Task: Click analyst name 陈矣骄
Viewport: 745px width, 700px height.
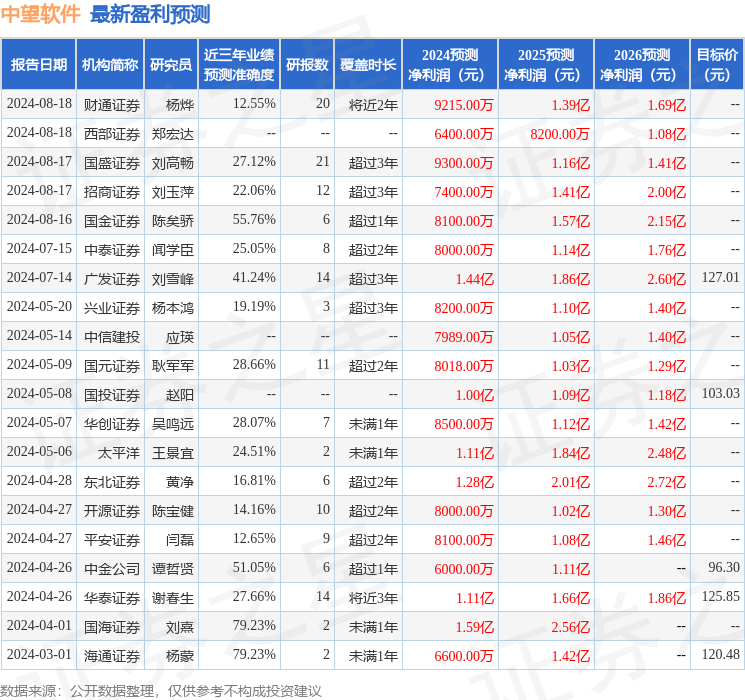Action: tap(173, 221)
